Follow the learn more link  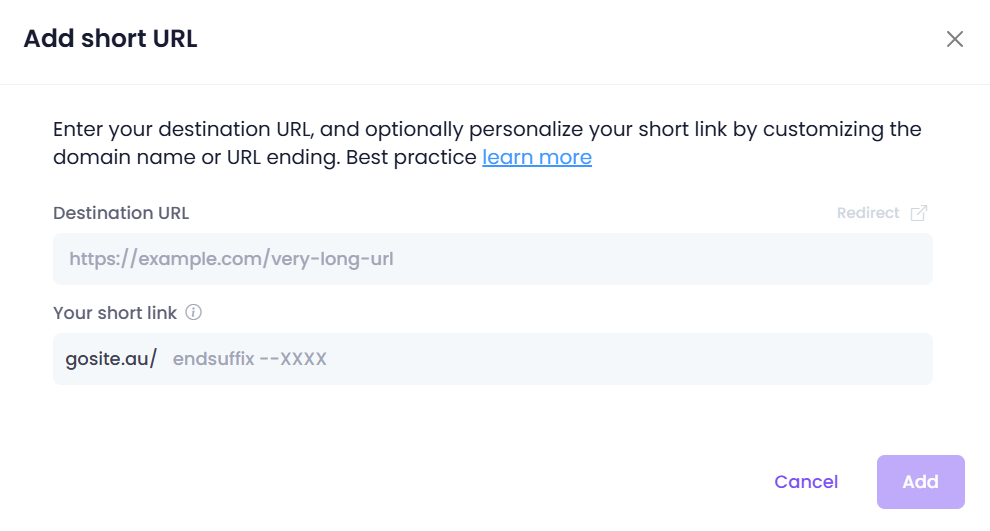pyautogui.click(x=537, y=157)
